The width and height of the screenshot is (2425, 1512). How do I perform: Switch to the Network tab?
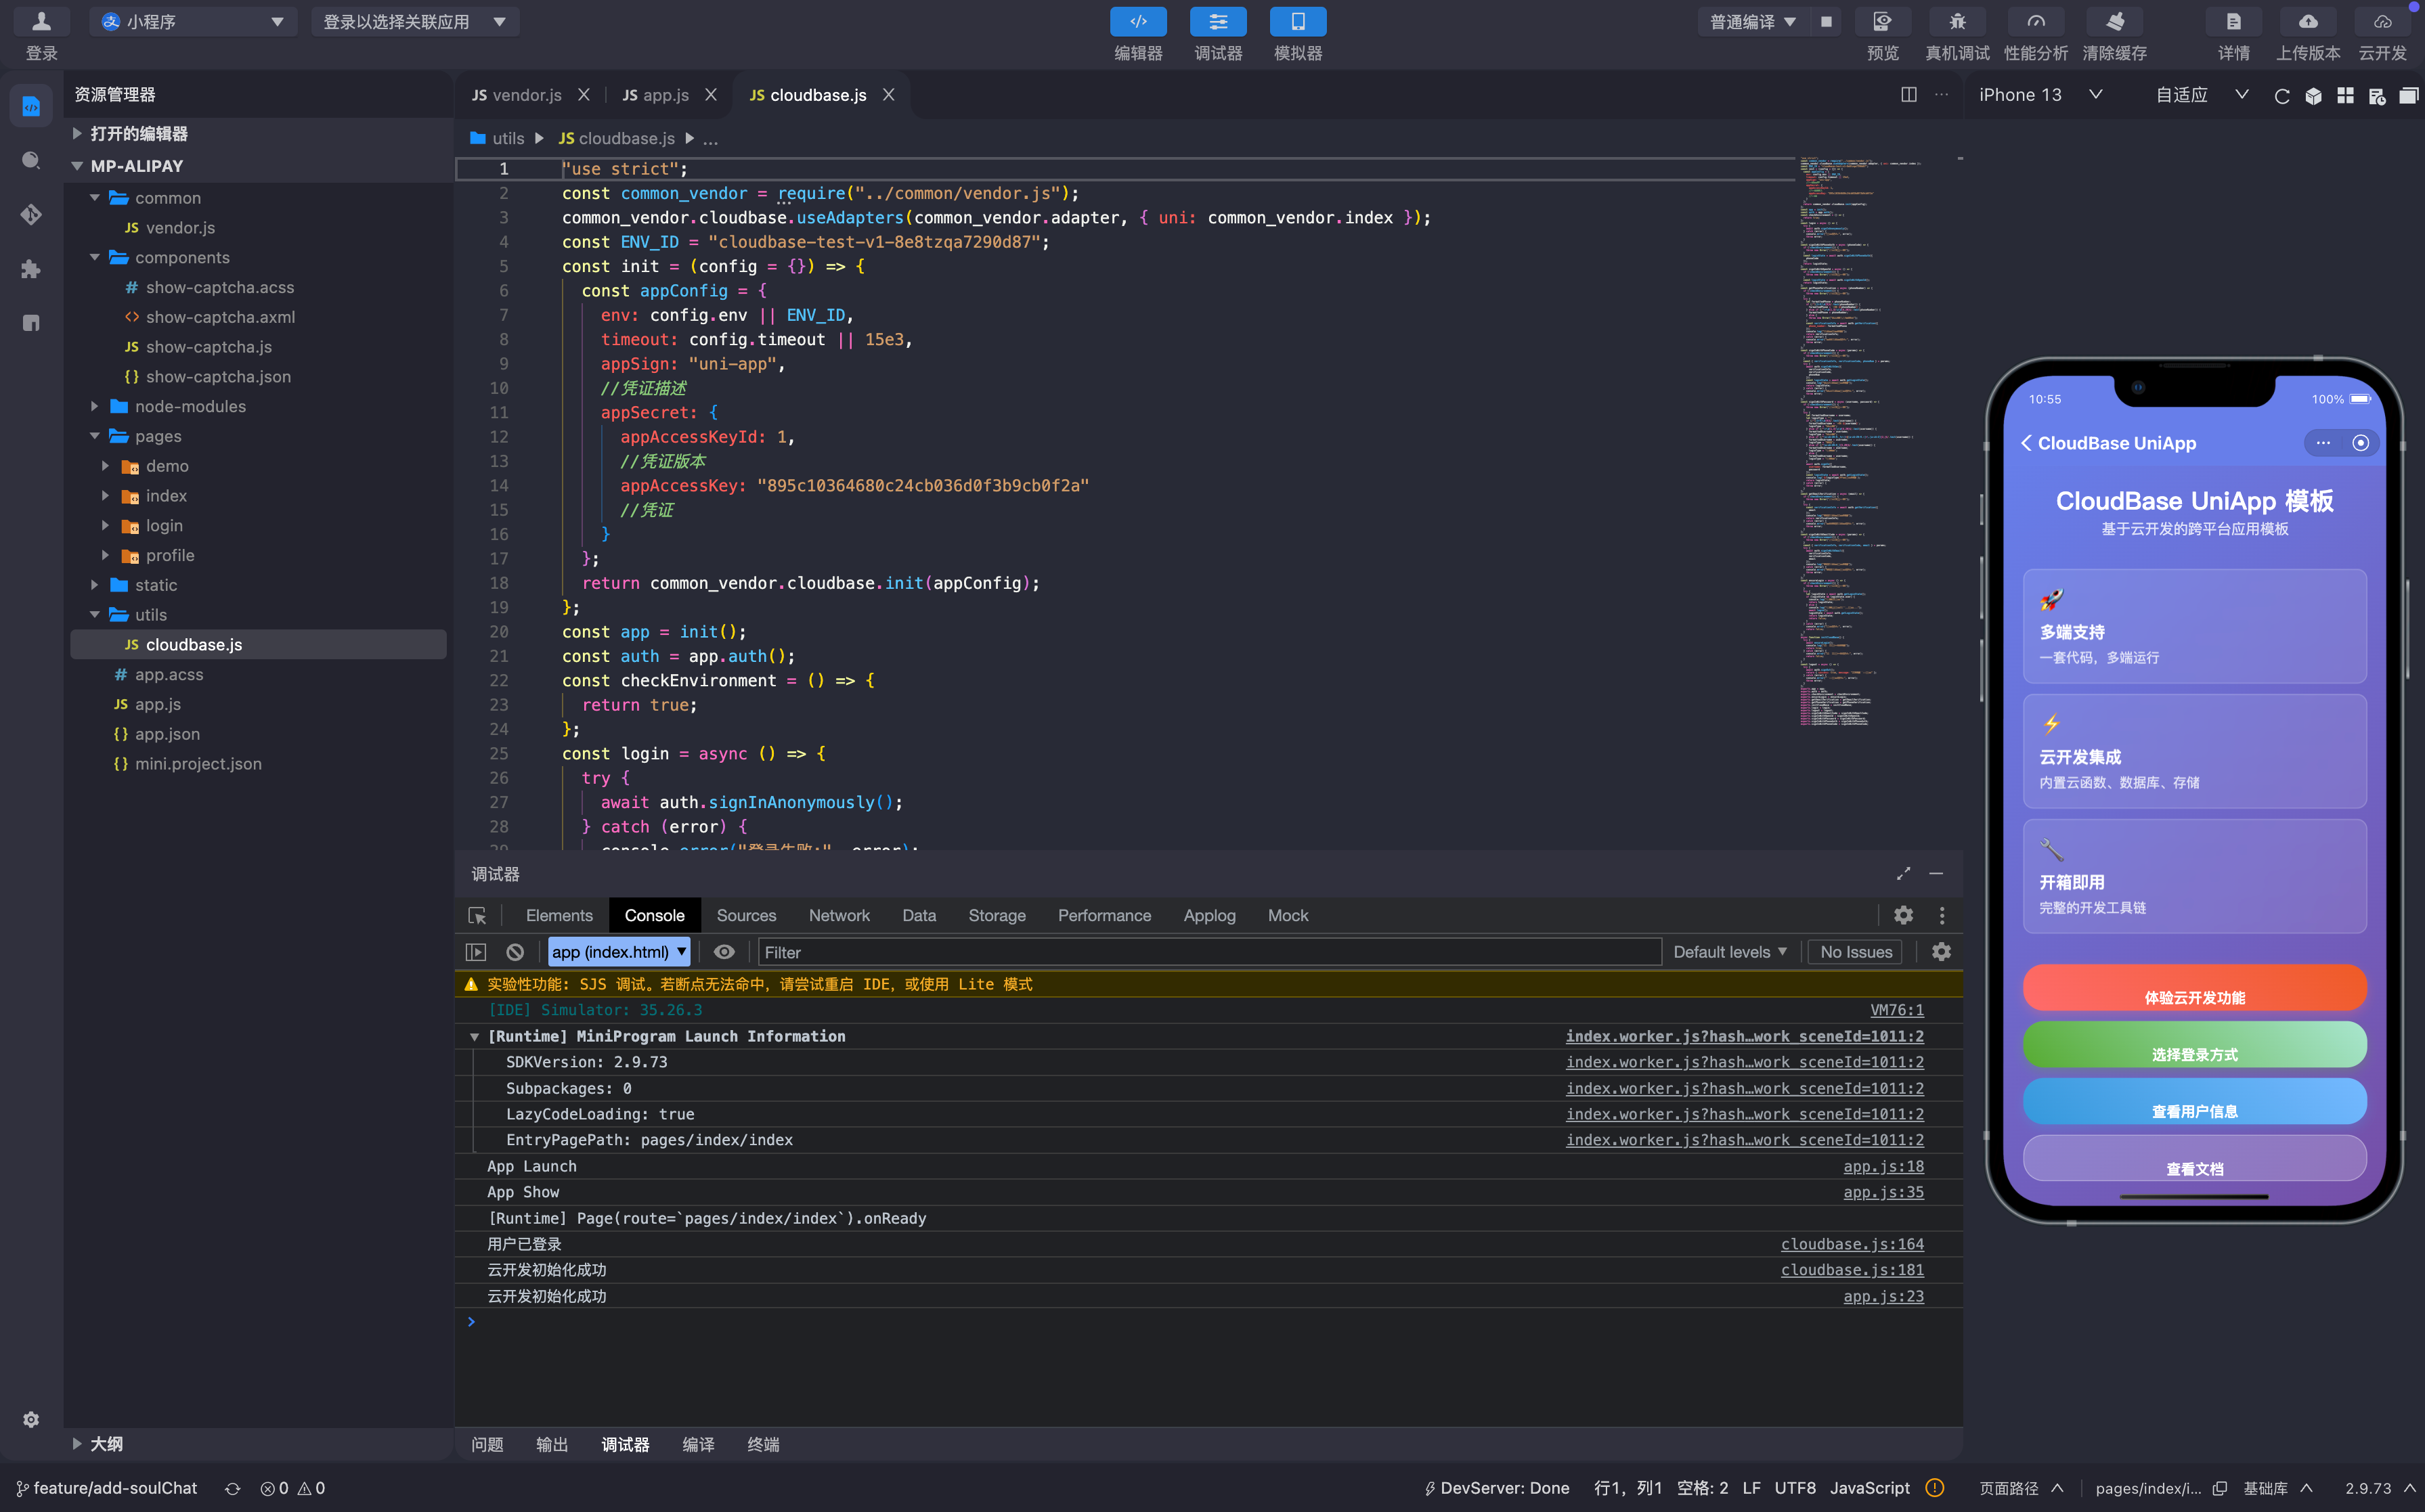pos(839,915)
